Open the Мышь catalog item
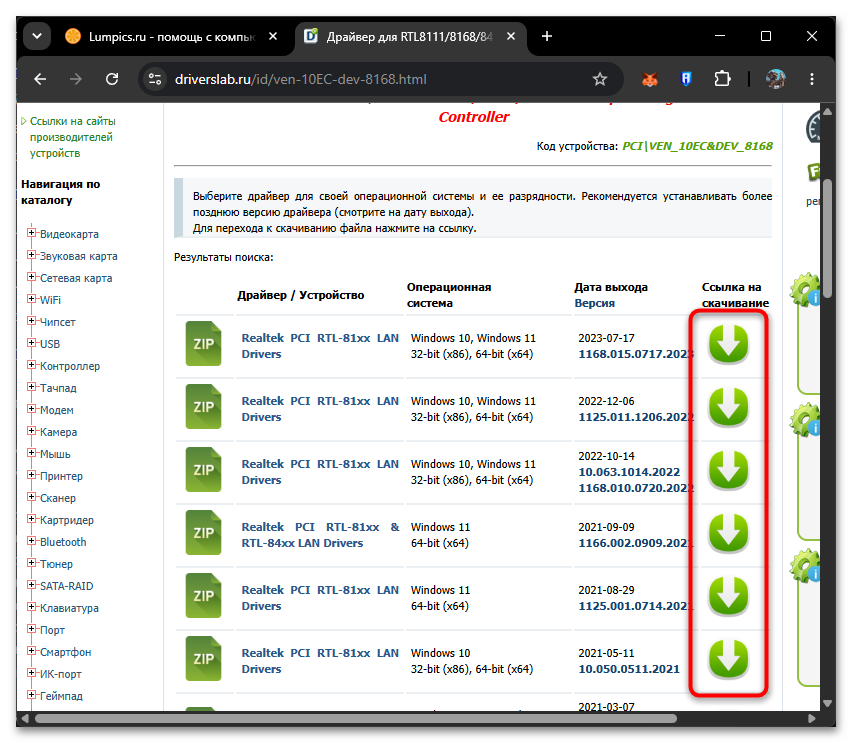 coord(55,454)
